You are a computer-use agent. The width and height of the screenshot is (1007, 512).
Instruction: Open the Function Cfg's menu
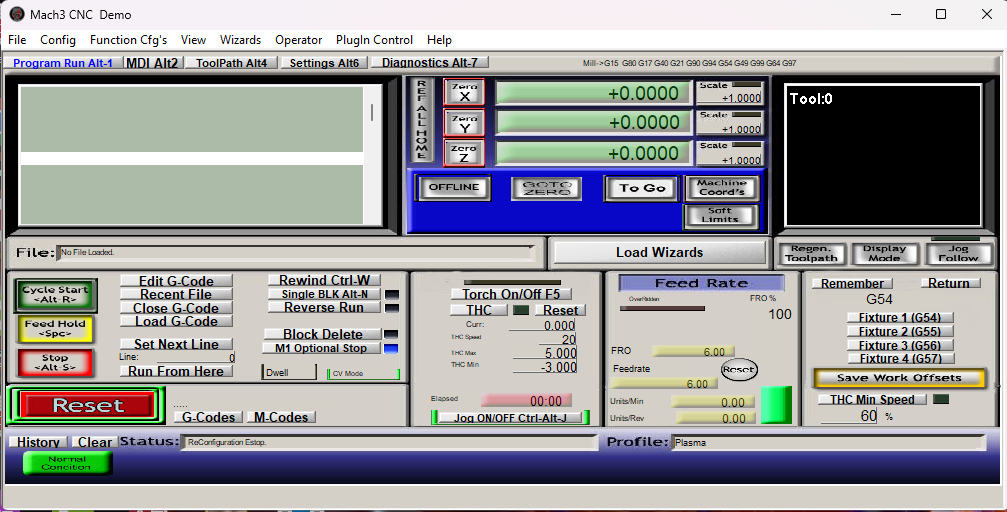128,40
